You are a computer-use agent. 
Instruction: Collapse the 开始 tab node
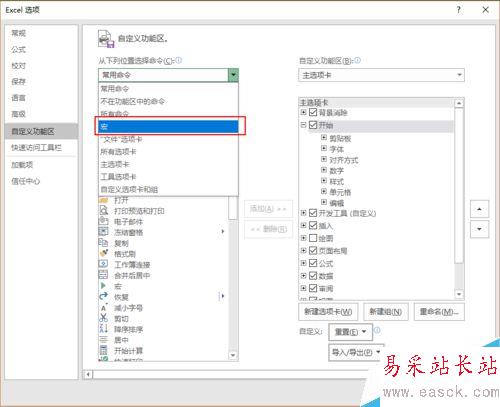[304, 125]
